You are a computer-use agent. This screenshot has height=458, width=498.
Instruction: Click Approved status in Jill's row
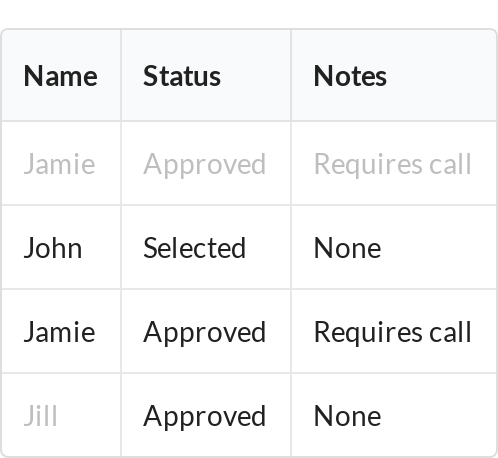[206, 415]
